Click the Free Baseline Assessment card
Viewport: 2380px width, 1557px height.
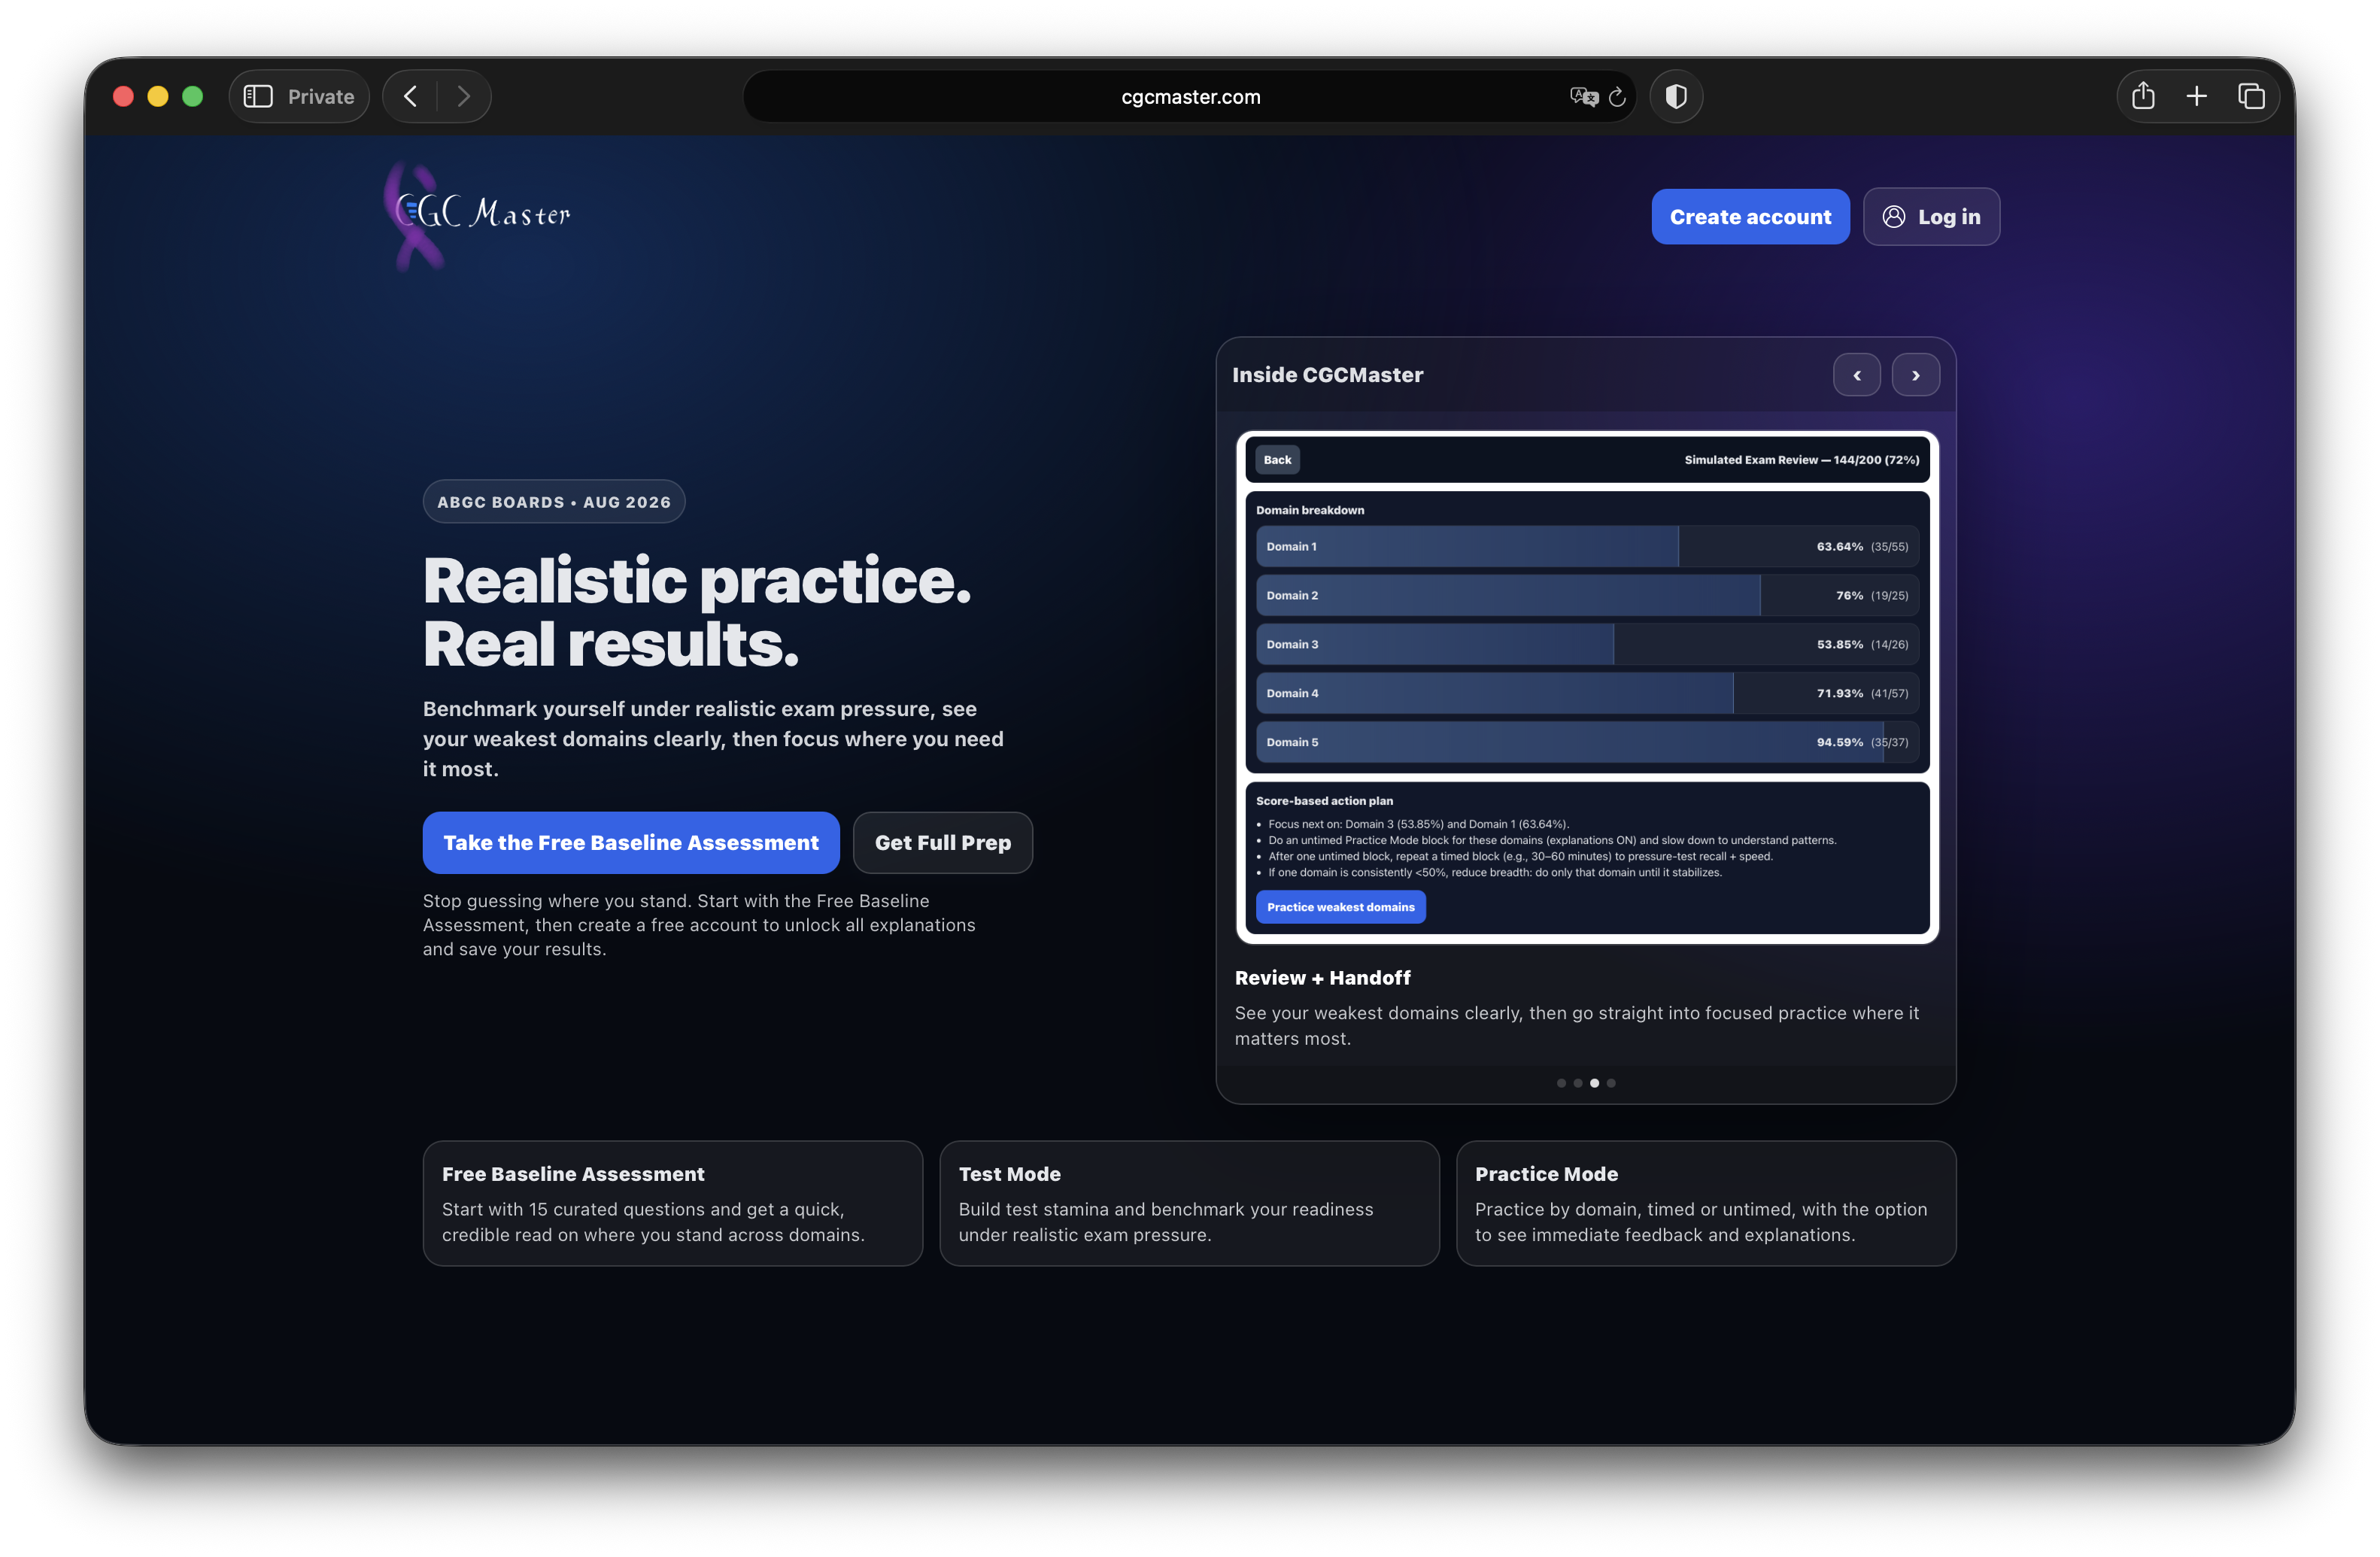(672, 1203)
